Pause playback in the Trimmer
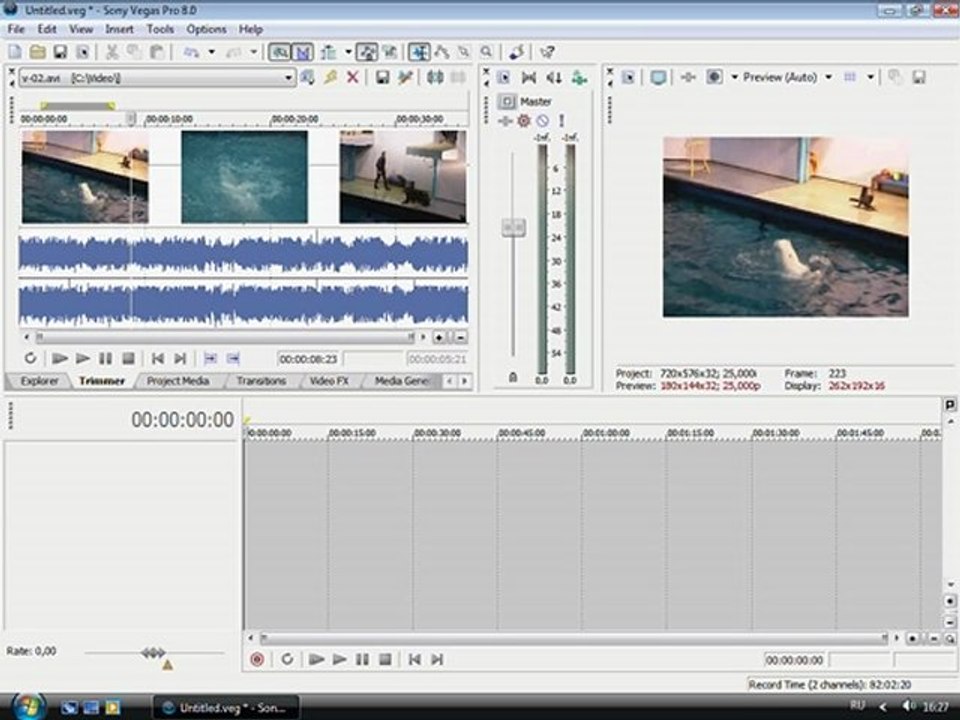The height and width of the screenshot is (720, 960). (x=105, y=358)
